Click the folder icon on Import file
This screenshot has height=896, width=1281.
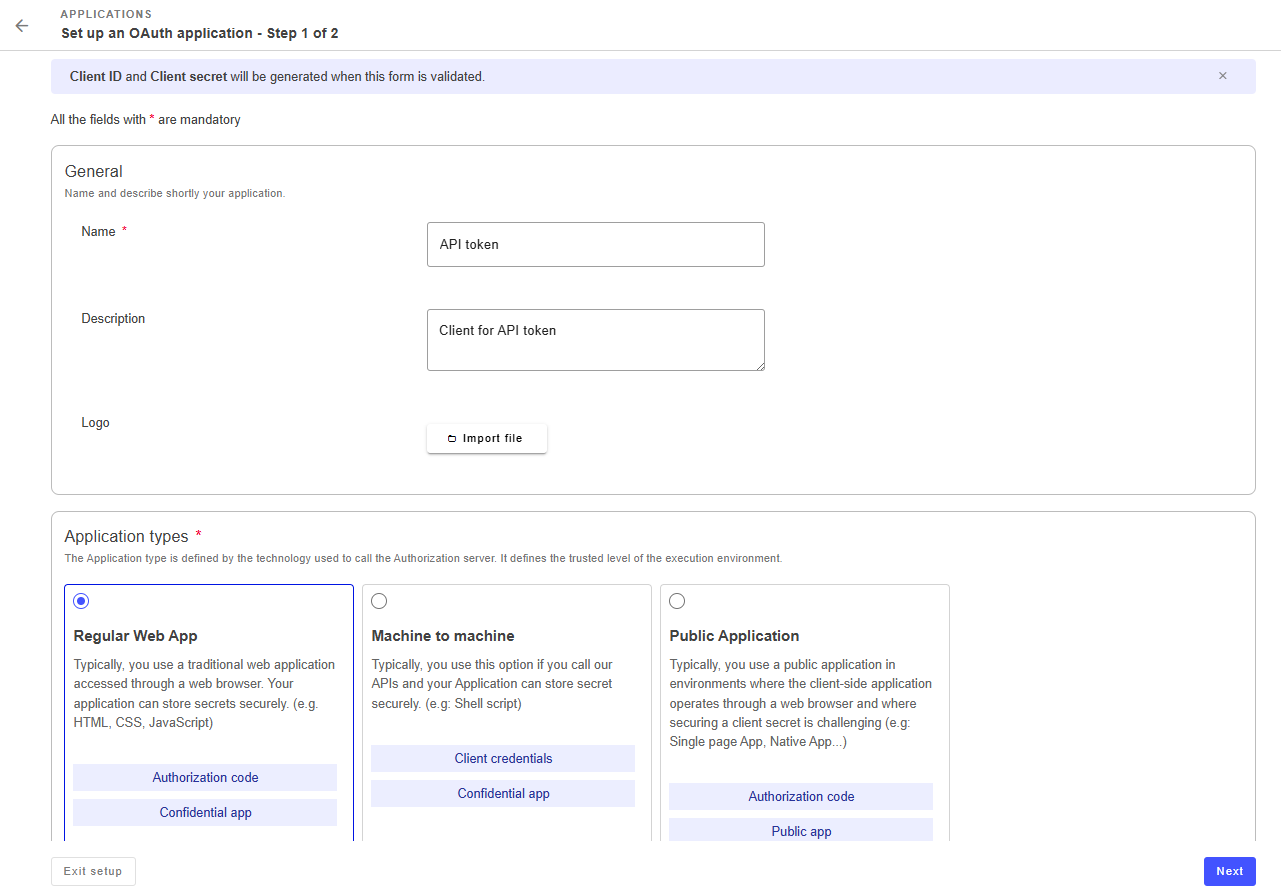point(452,439)
